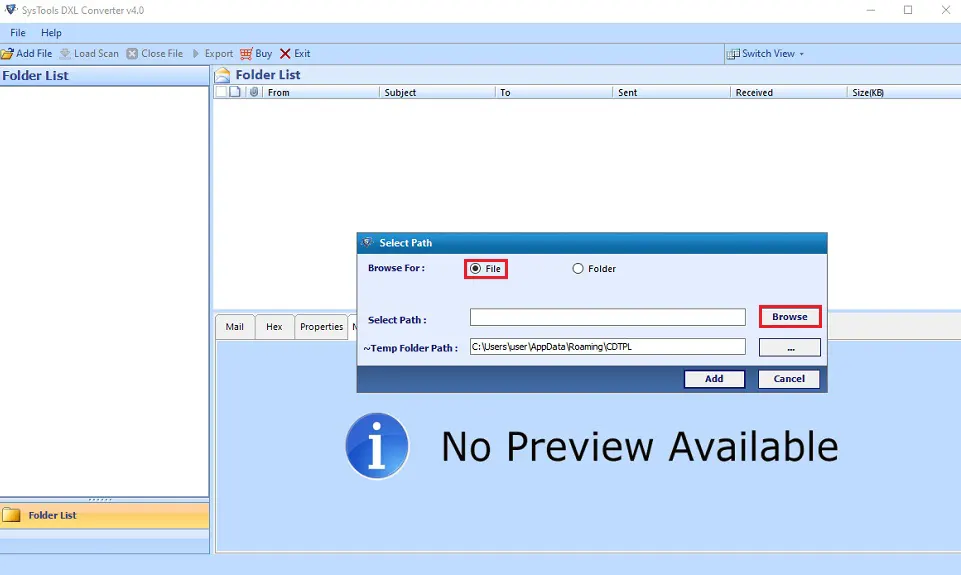
Task: Sort by the Subject column header
Action: coord(436,93)
